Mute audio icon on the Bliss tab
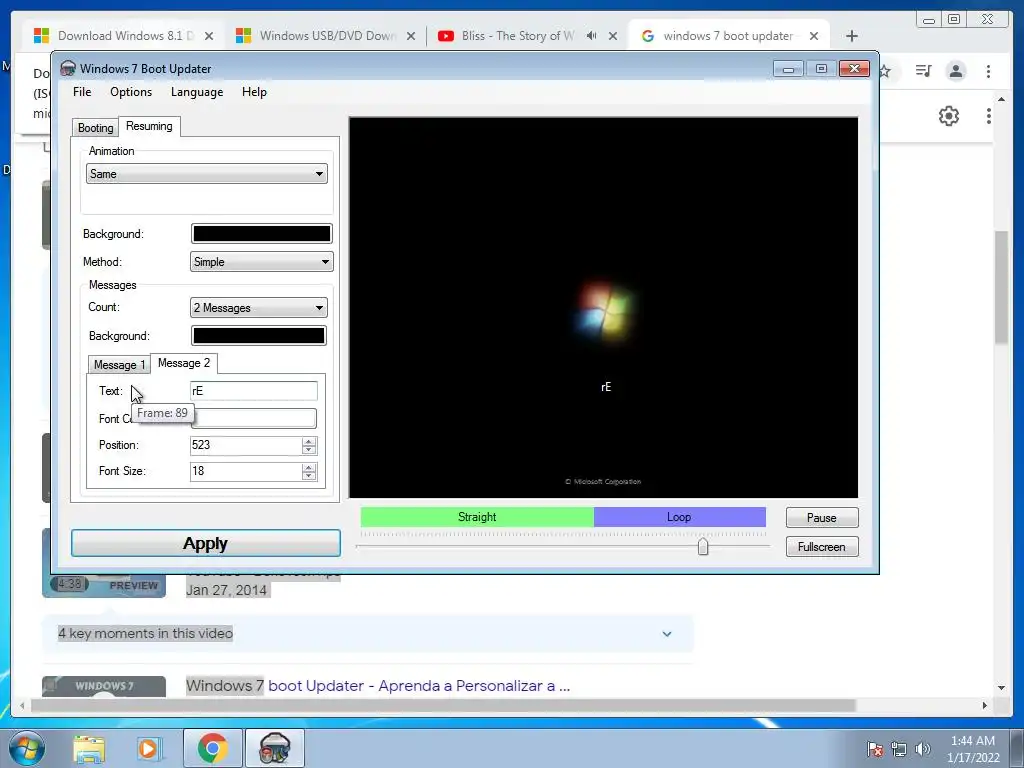 [592, 36]
